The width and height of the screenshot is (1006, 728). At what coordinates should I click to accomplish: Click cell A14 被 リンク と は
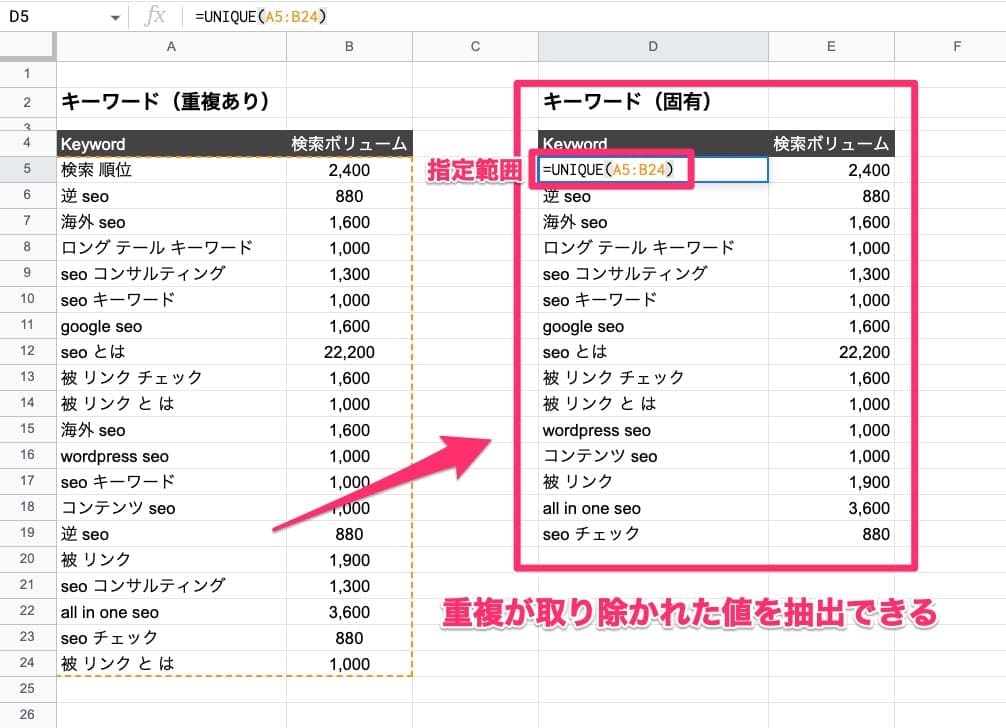click(x=171, y=403)
